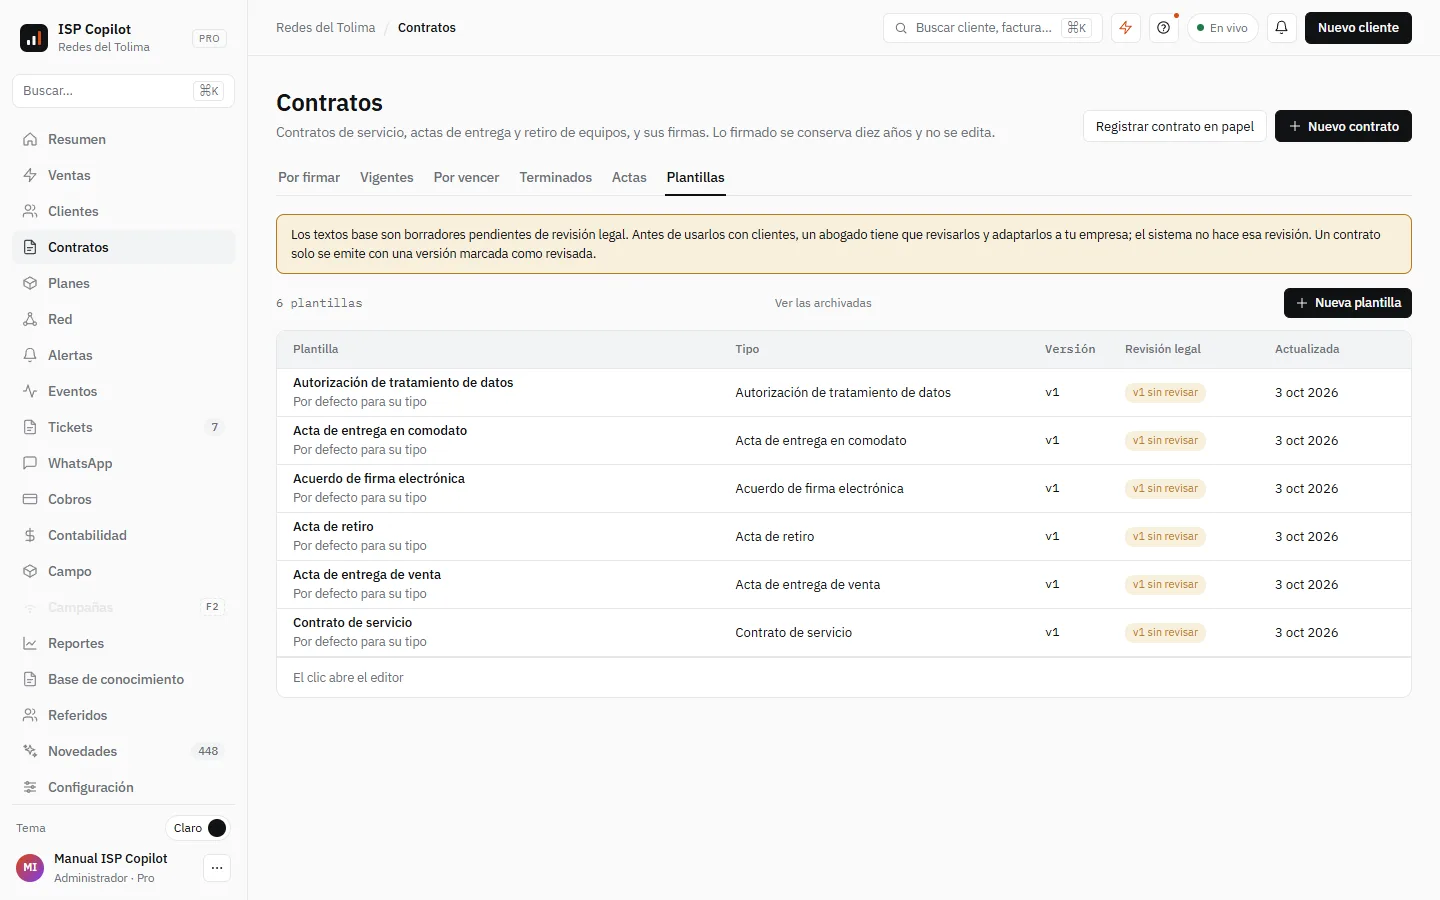Open the Contrato de servicio template row

[844, 633]
